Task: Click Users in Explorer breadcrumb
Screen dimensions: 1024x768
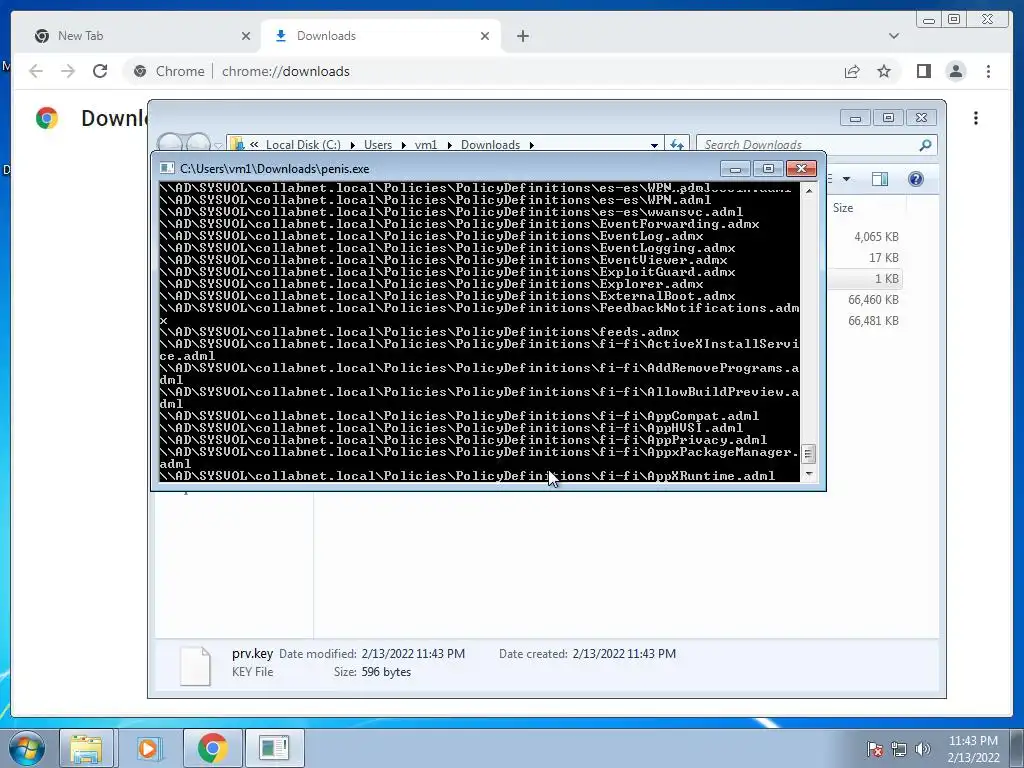Action: click(377, 144)
